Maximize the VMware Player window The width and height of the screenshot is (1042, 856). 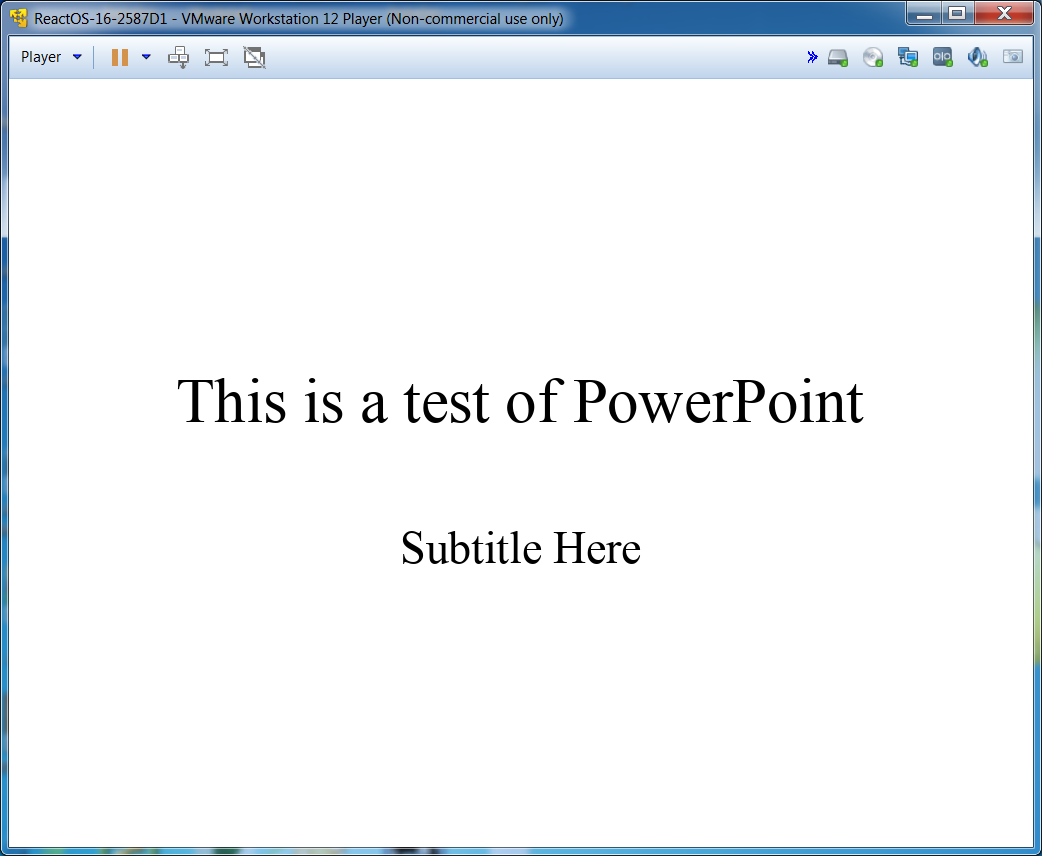coord(957,14)
